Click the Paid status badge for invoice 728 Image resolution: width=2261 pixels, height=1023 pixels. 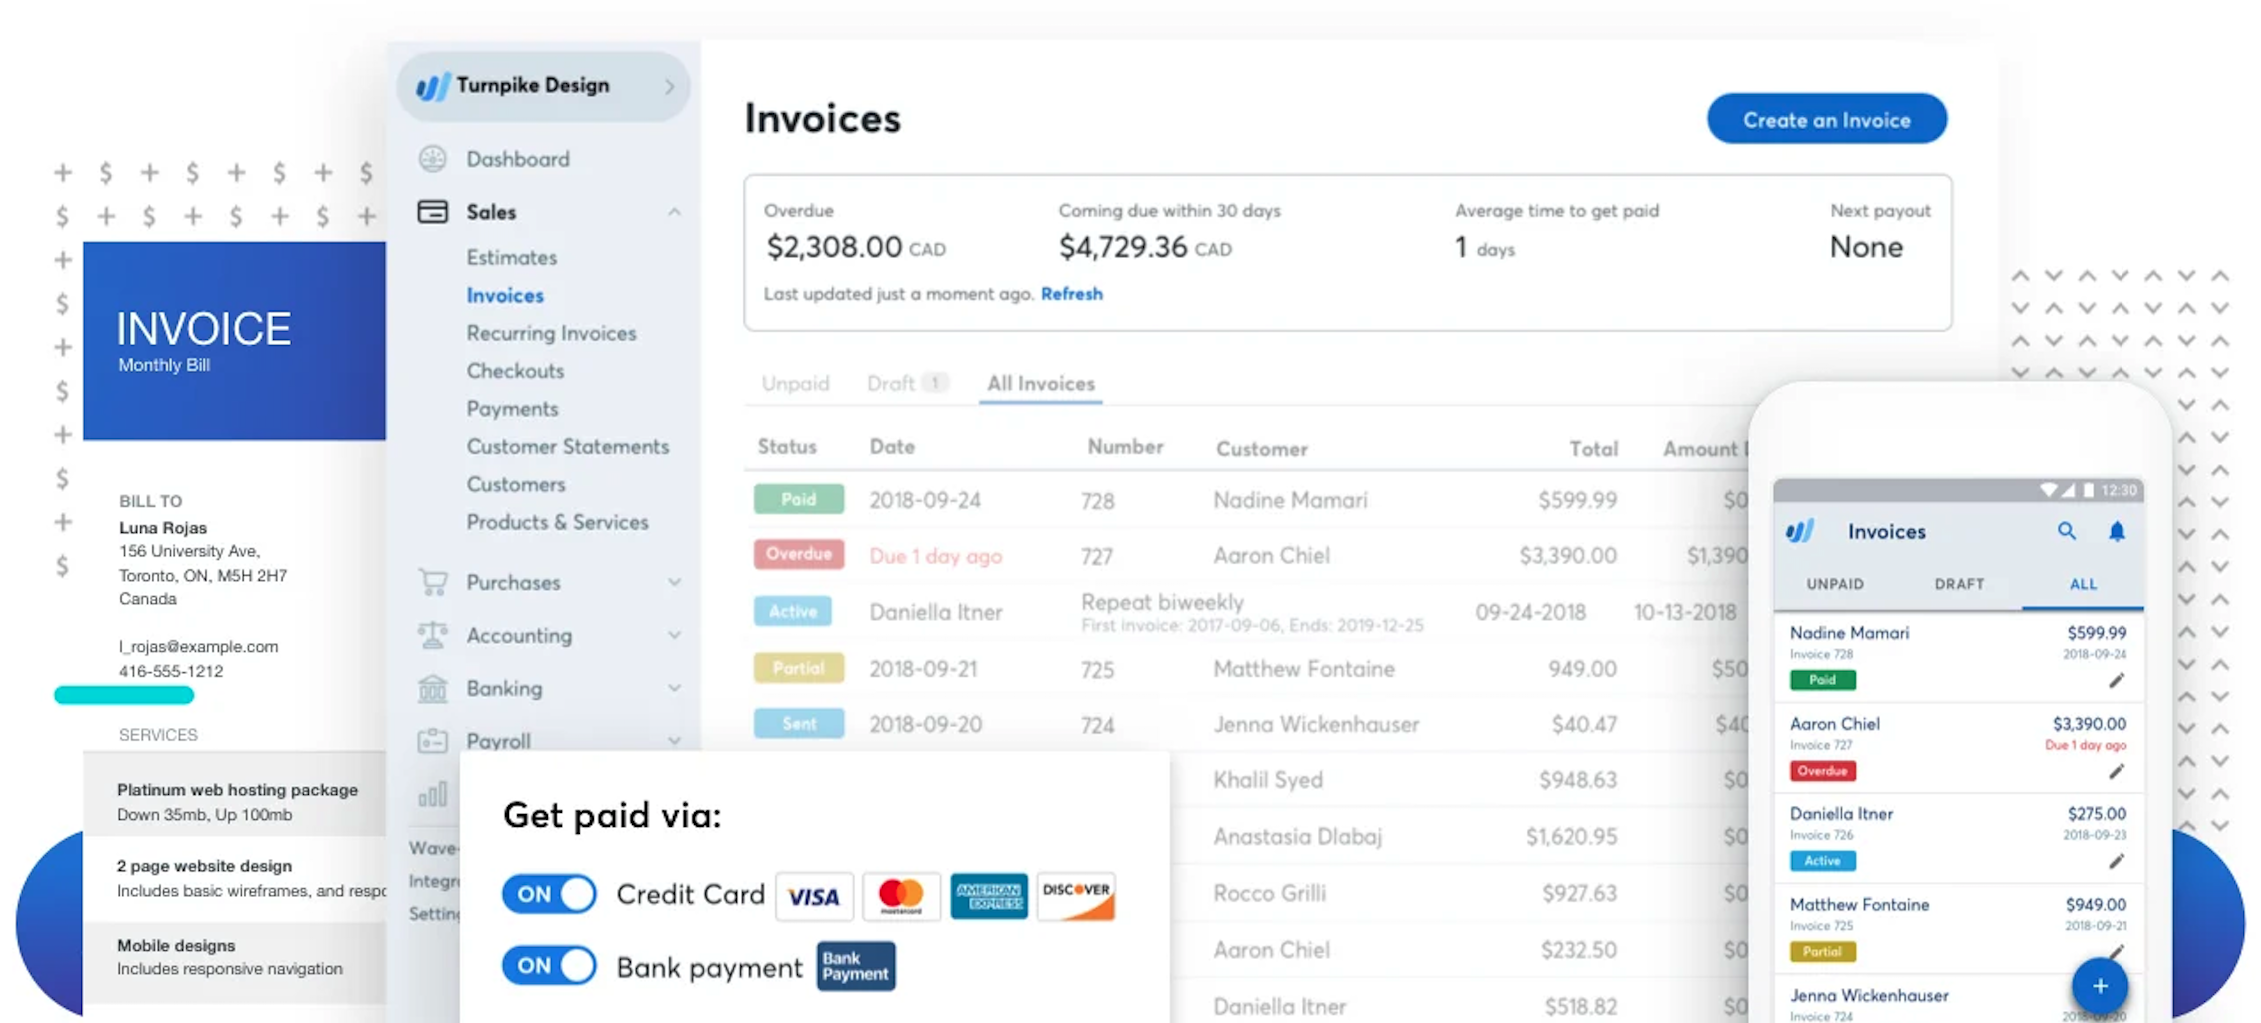click(x=799, y=499)
